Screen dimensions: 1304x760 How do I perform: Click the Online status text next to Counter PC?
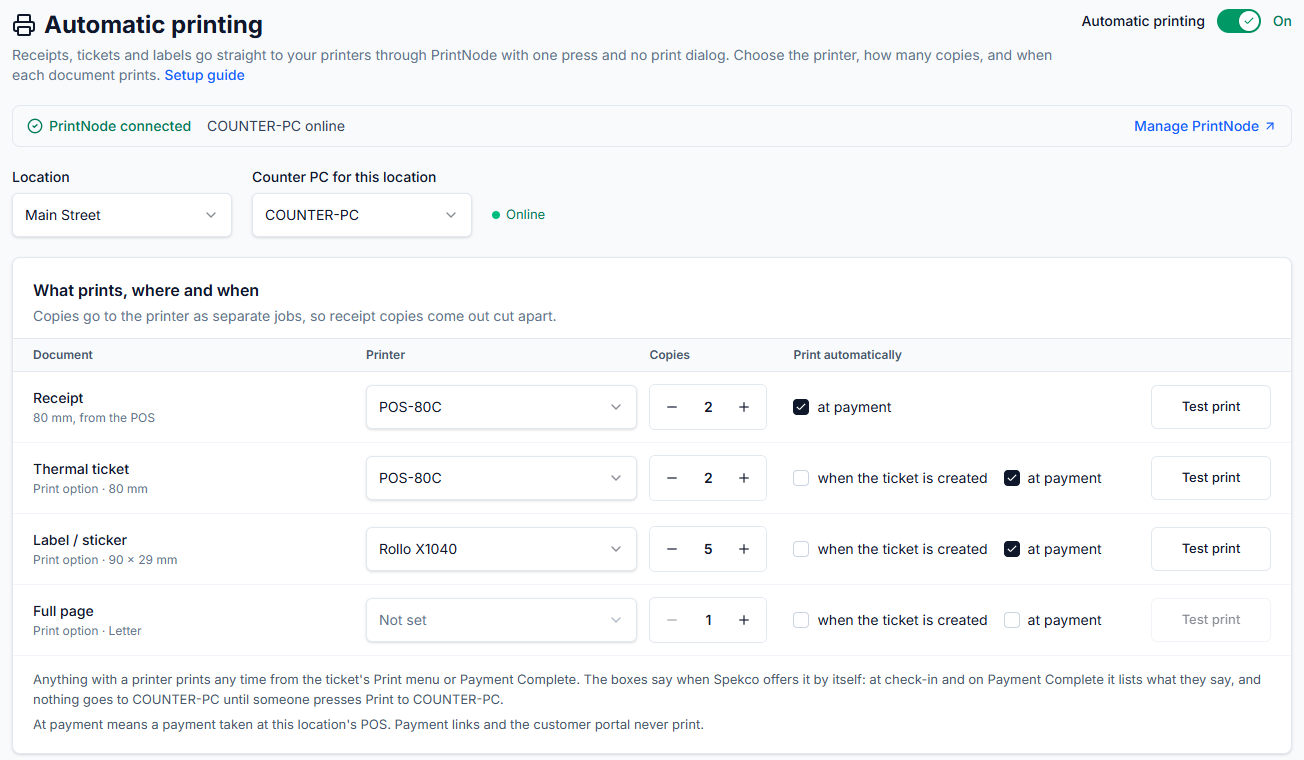point(525,215)
